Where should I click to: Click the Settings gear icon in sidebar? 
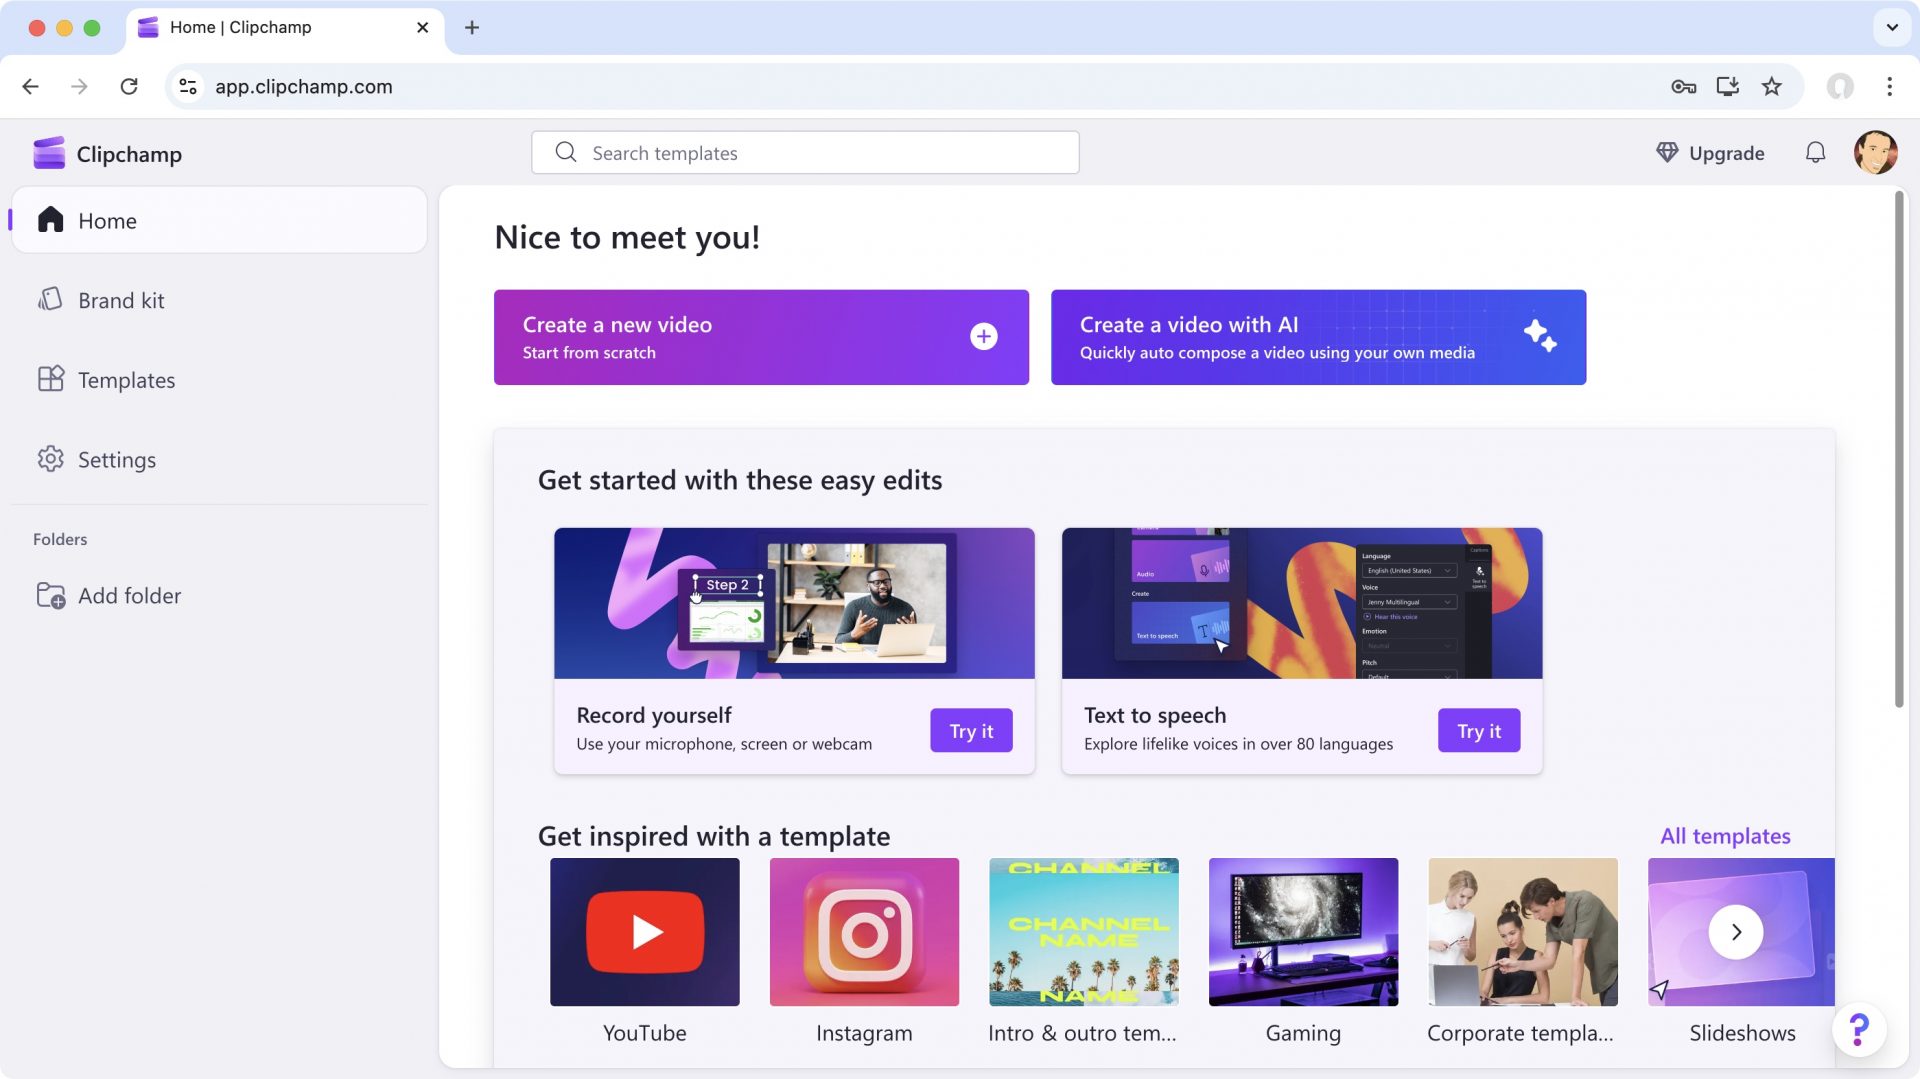[x=51, y=459]
